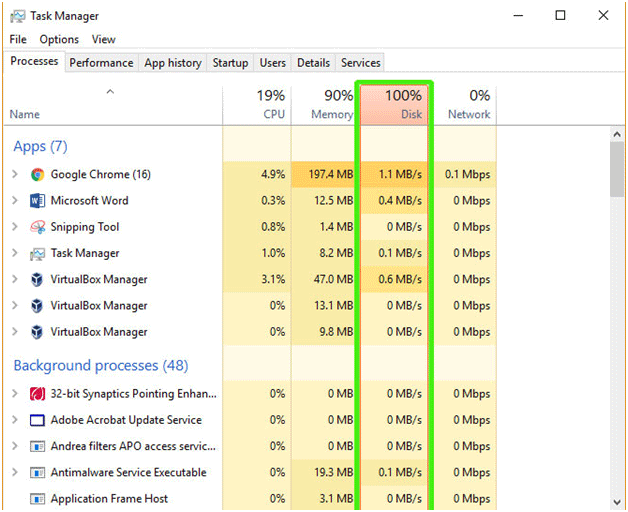Image resolution: width=628 pixels, height=512 pixels.
Task: Click Chrome's 0.1 Mbps network value
Action: tap(465, 175)
